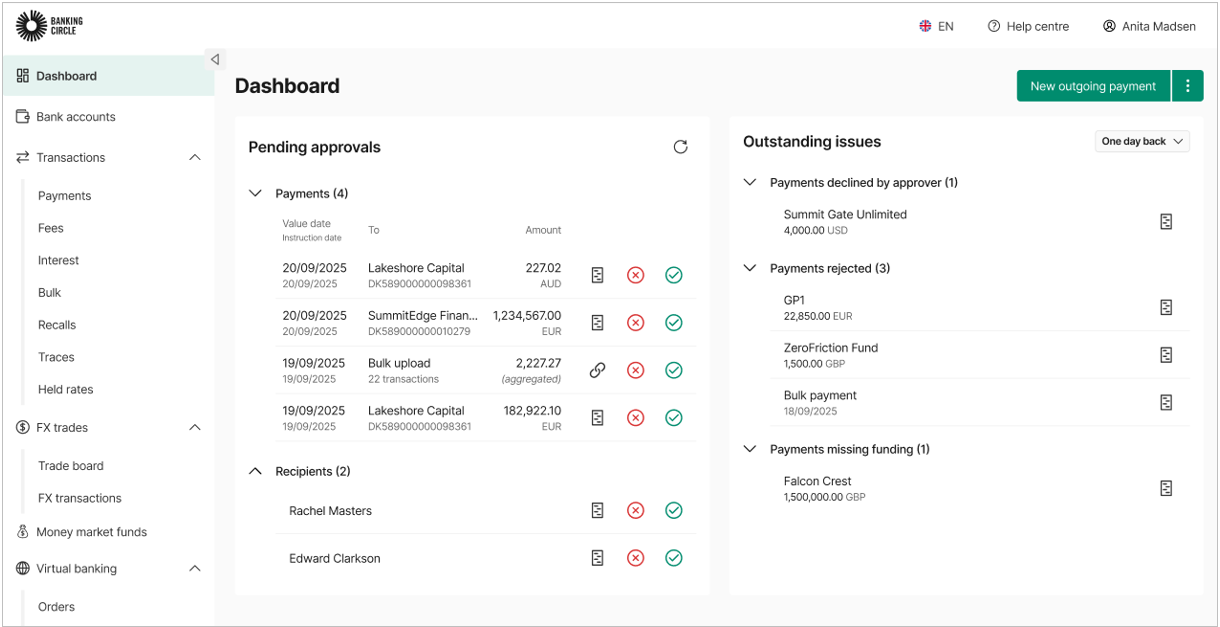Viewport: 1220px width, 627px height.
Task: Decline the Lakeshore Capital 227.02 AUD payment
Action: coord(635,275)
